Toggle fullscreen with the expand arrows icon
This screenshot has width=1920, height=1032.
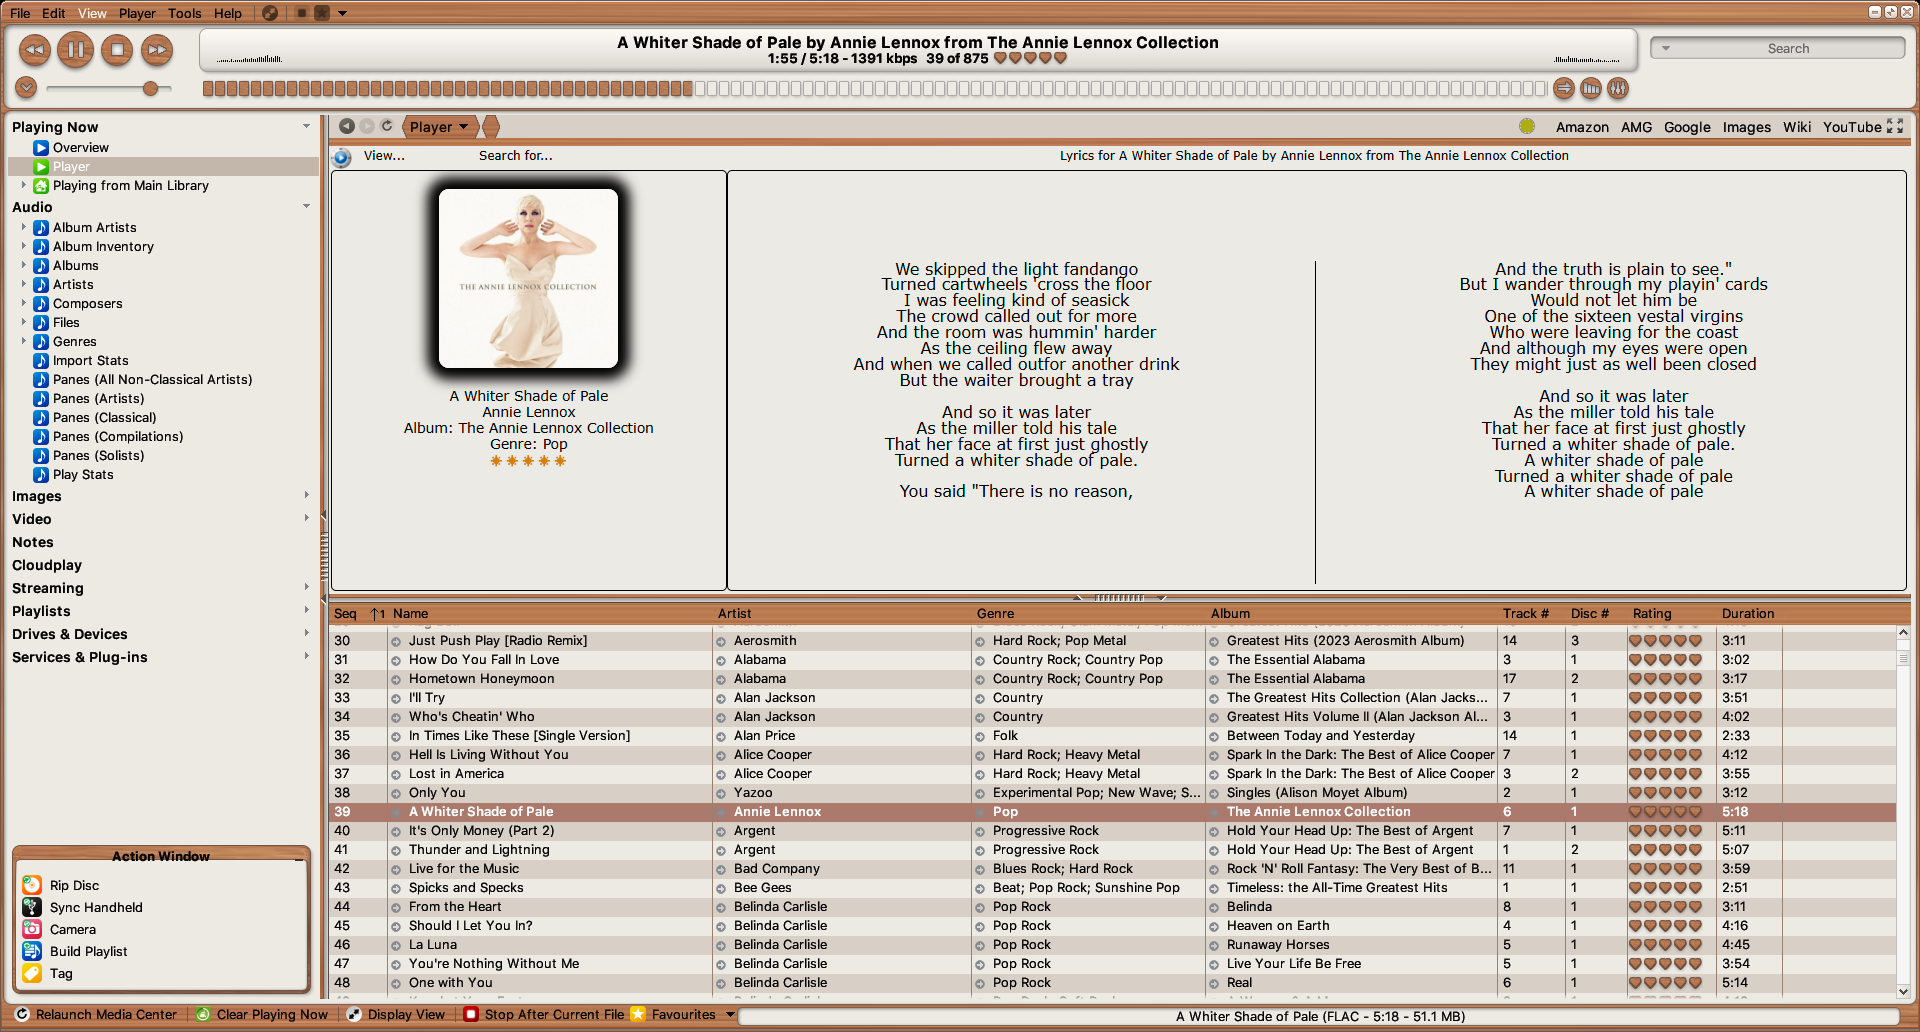pos(1895,126)
